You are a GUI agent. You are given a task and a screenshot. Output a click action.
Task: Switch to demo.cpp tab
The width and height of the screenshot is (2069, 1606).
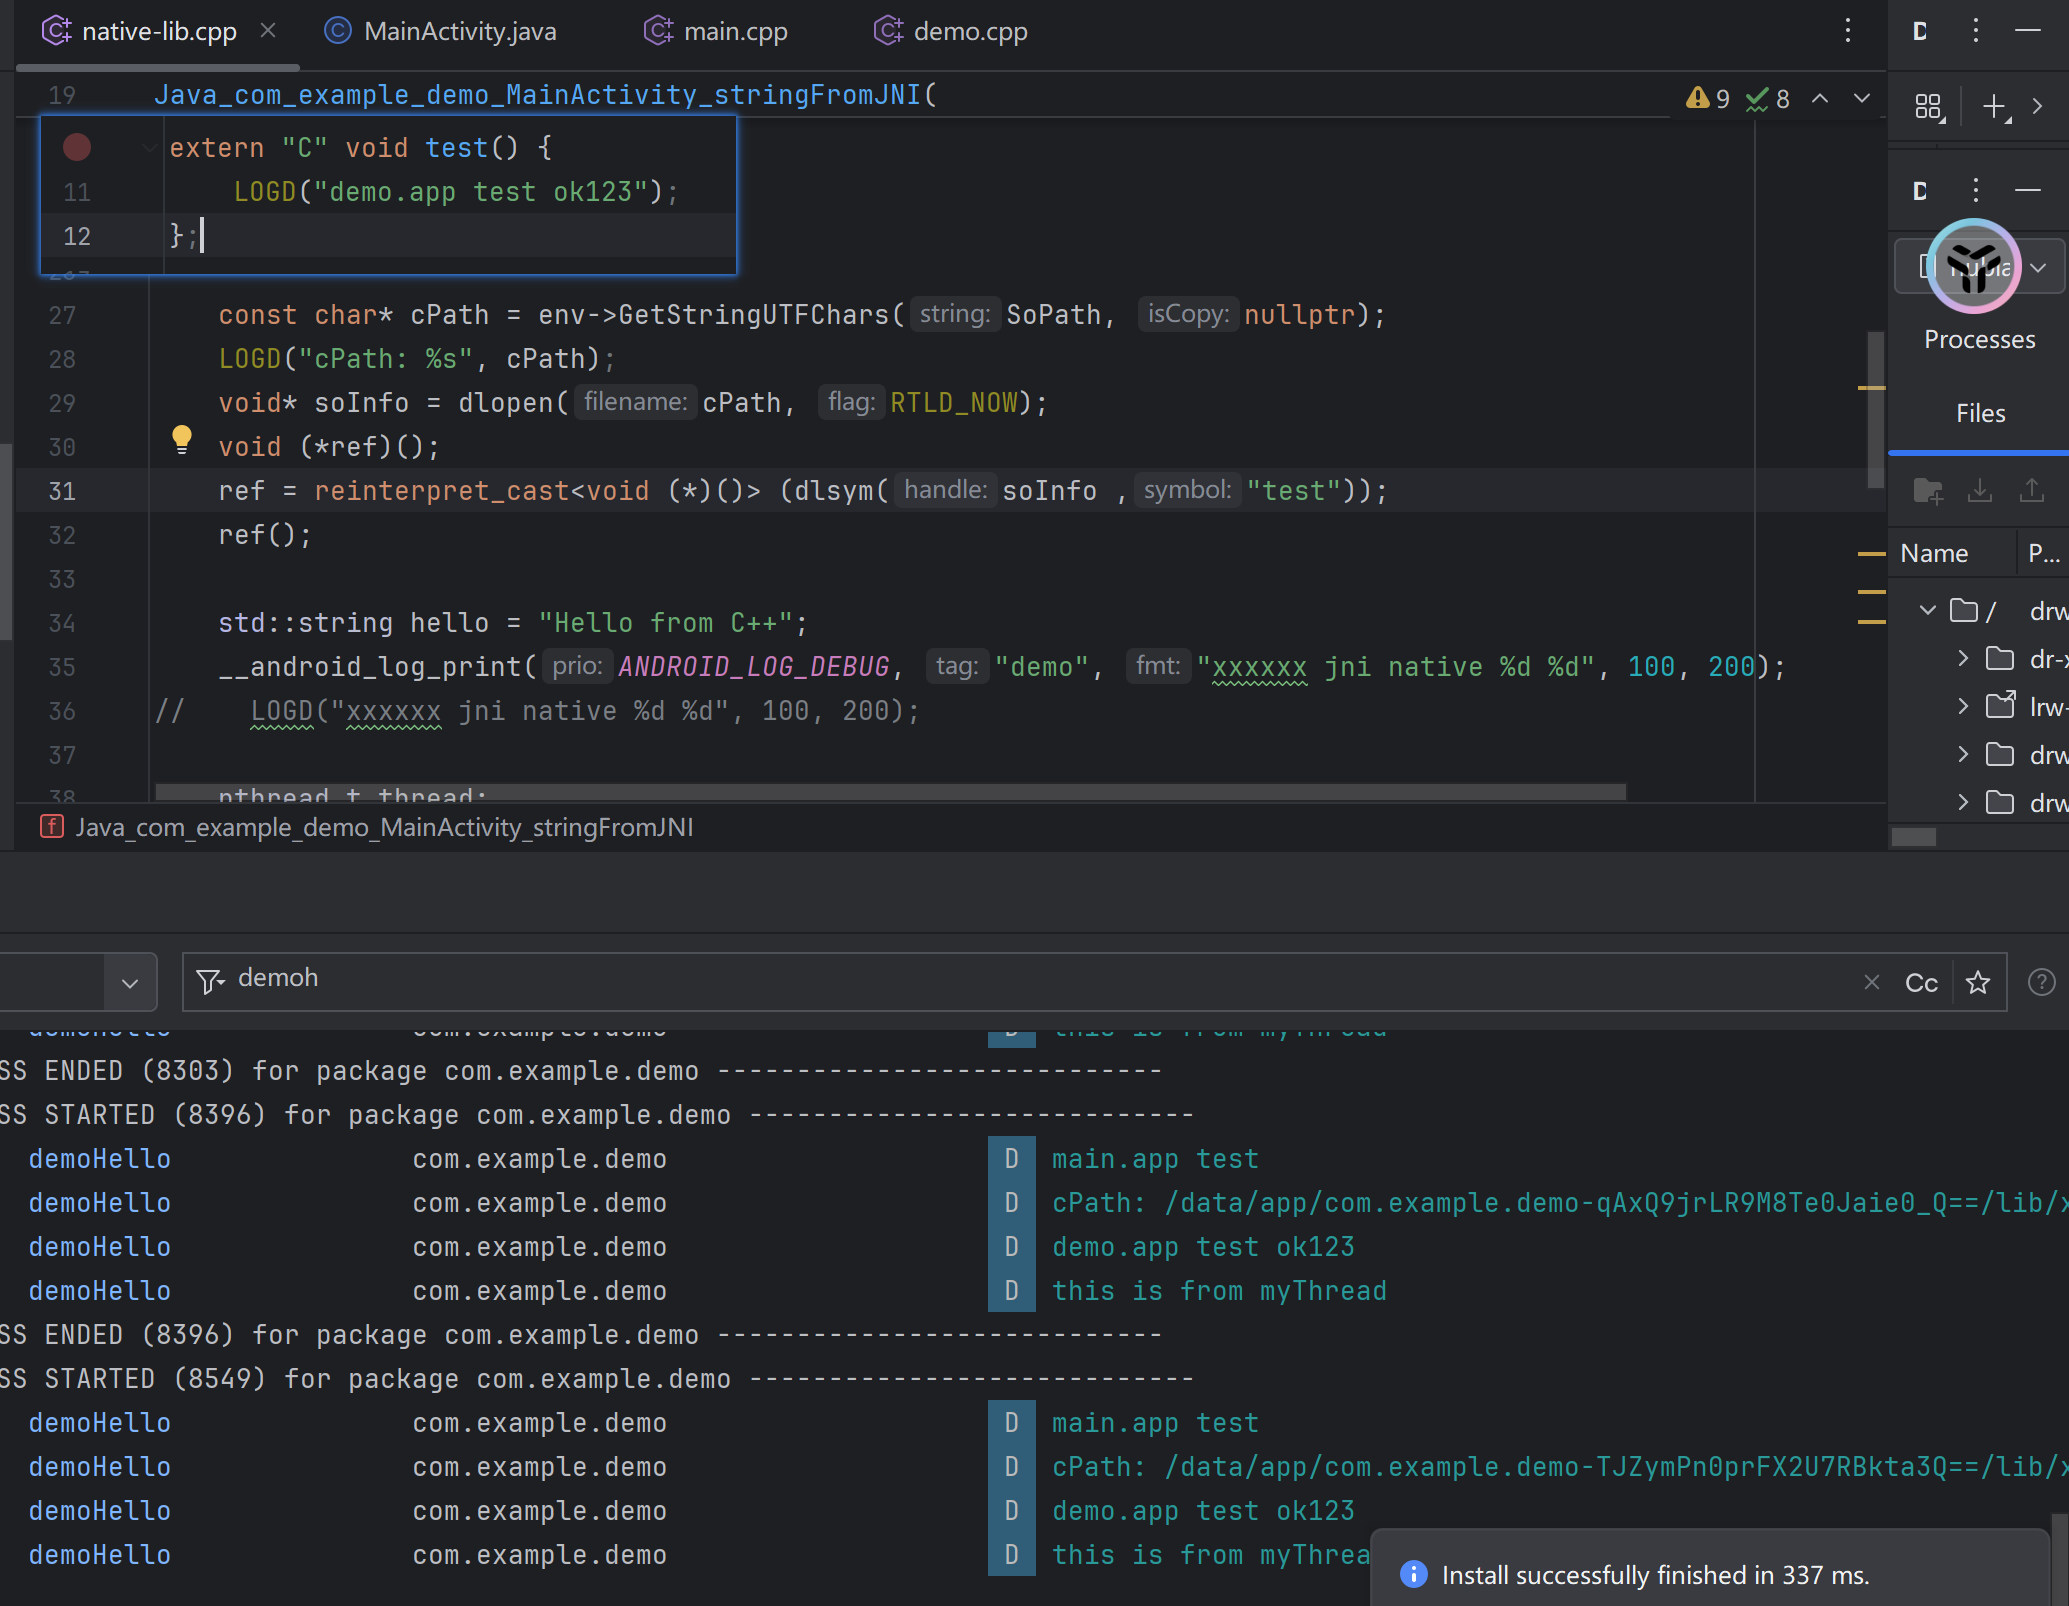coord(969,31)
